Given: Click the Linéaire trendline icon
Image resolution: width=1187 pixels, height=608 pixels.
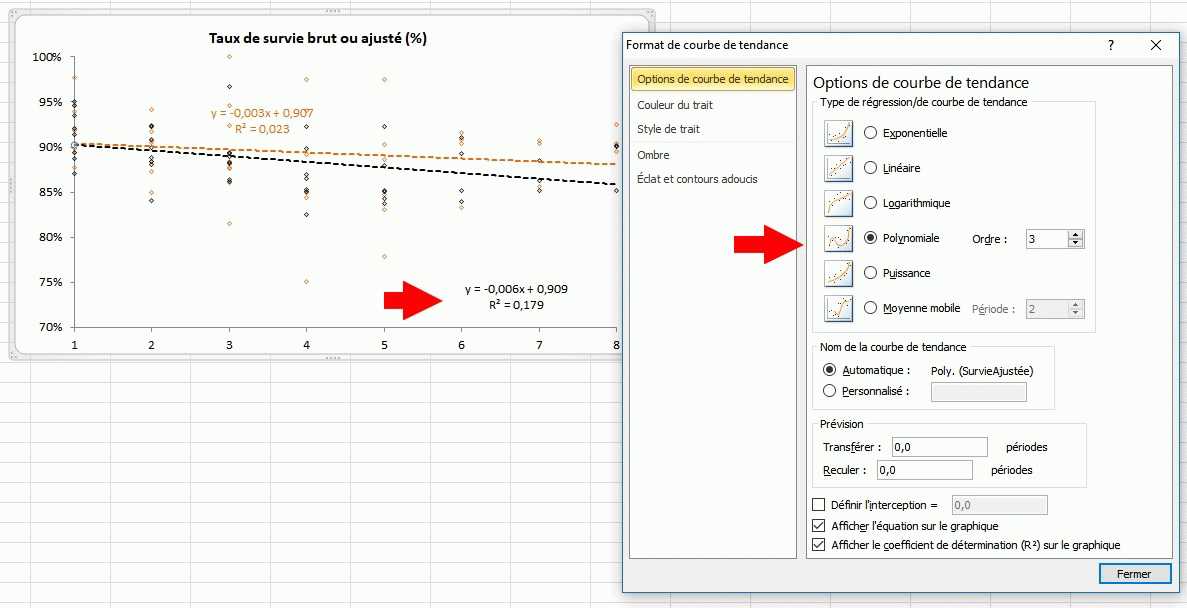Looking at the screenshot, I should [x=838, y=168].
